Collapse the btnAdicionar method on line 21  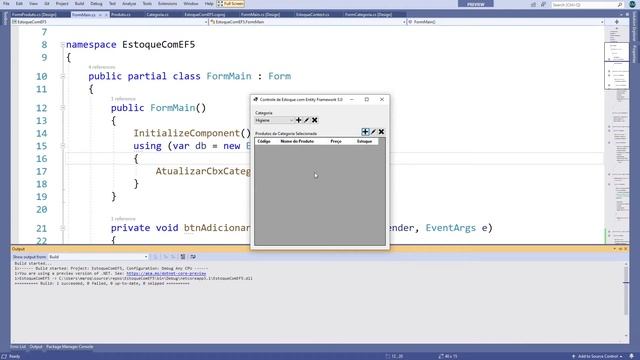coord(62,228)
